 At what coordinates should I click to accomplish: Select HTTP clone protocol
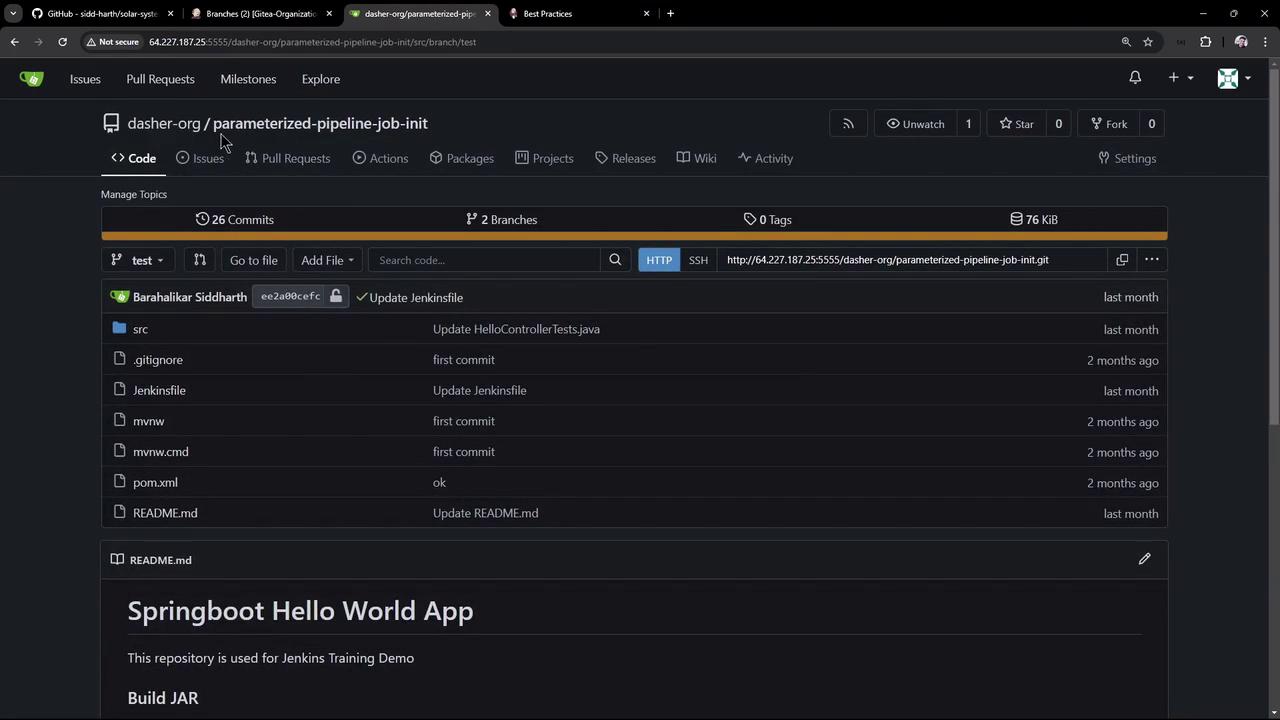point(659,260)
